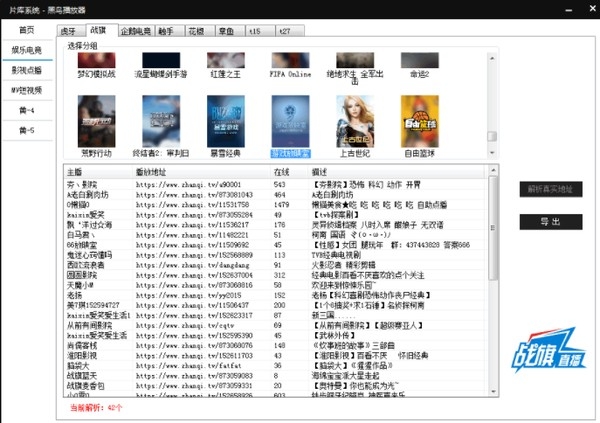Select the streamer row 肖偶客栈
The width and height of the screenshot is (600, 423).
click(276, 345)
